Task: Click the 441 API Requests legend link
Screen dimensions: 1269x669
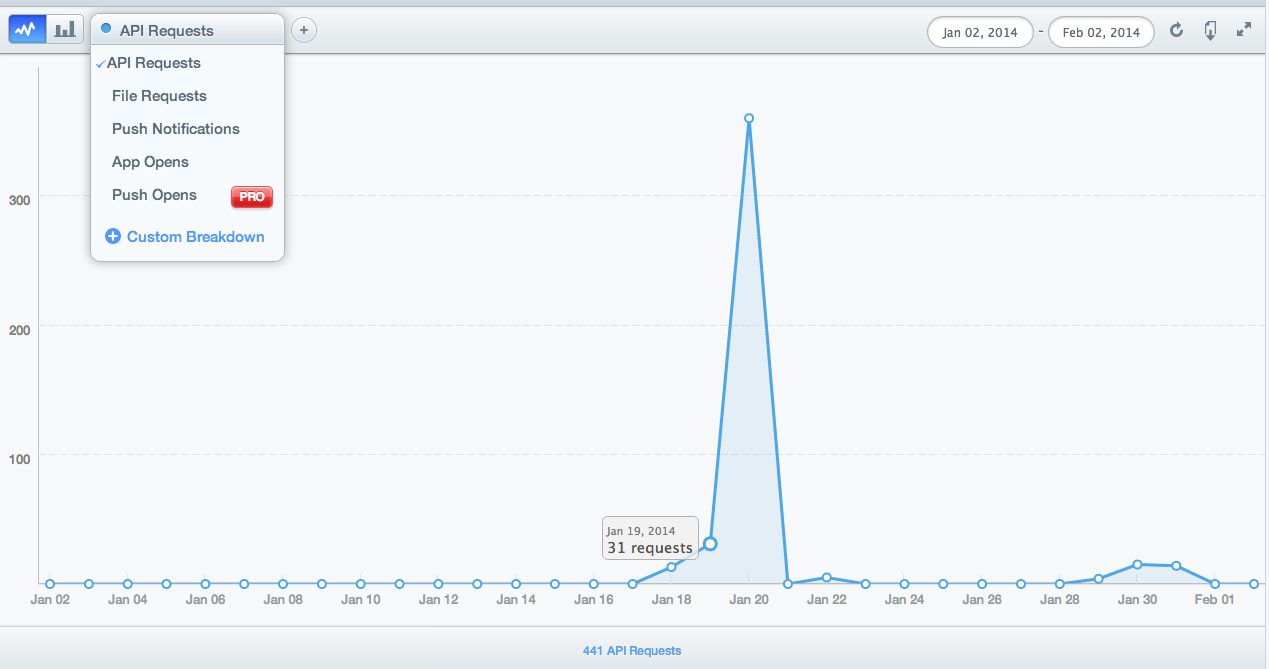Action: tap(632, 650)
